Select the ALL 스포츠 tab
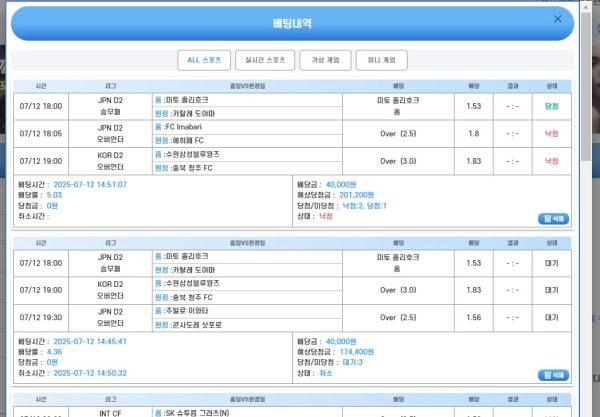 [x=204, y=60]
